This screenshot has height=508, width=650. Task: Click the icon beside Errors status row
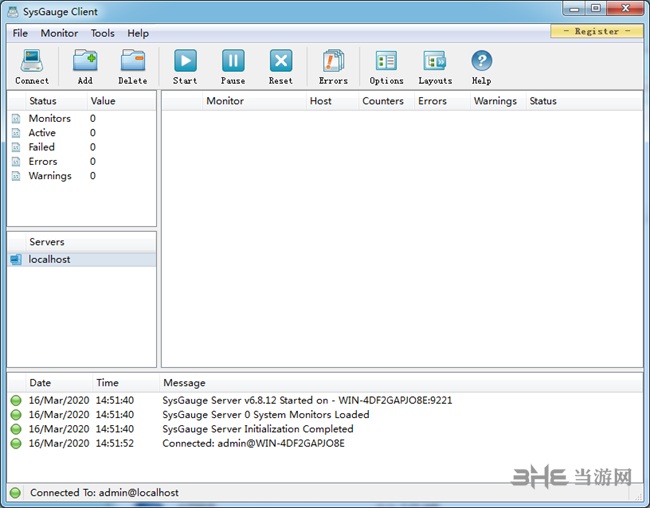click(x=16, y=162)
